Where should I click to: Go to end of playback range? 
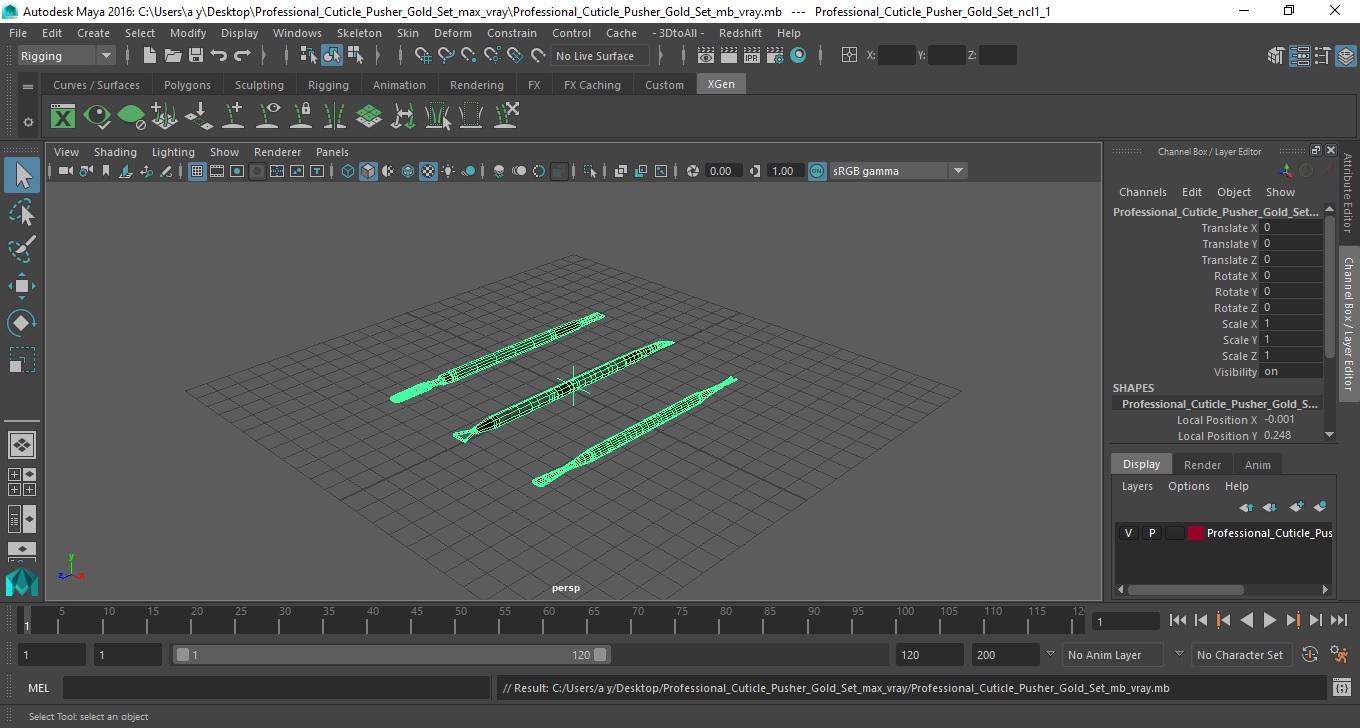(1338, 620)
